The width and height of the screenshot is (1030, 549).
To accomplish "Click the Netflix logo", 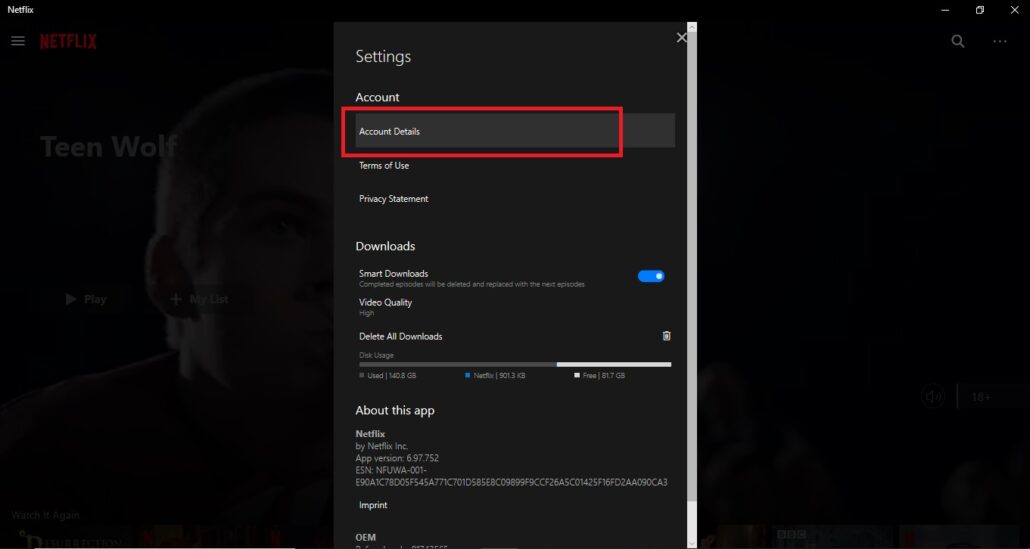I will (68, 41).
